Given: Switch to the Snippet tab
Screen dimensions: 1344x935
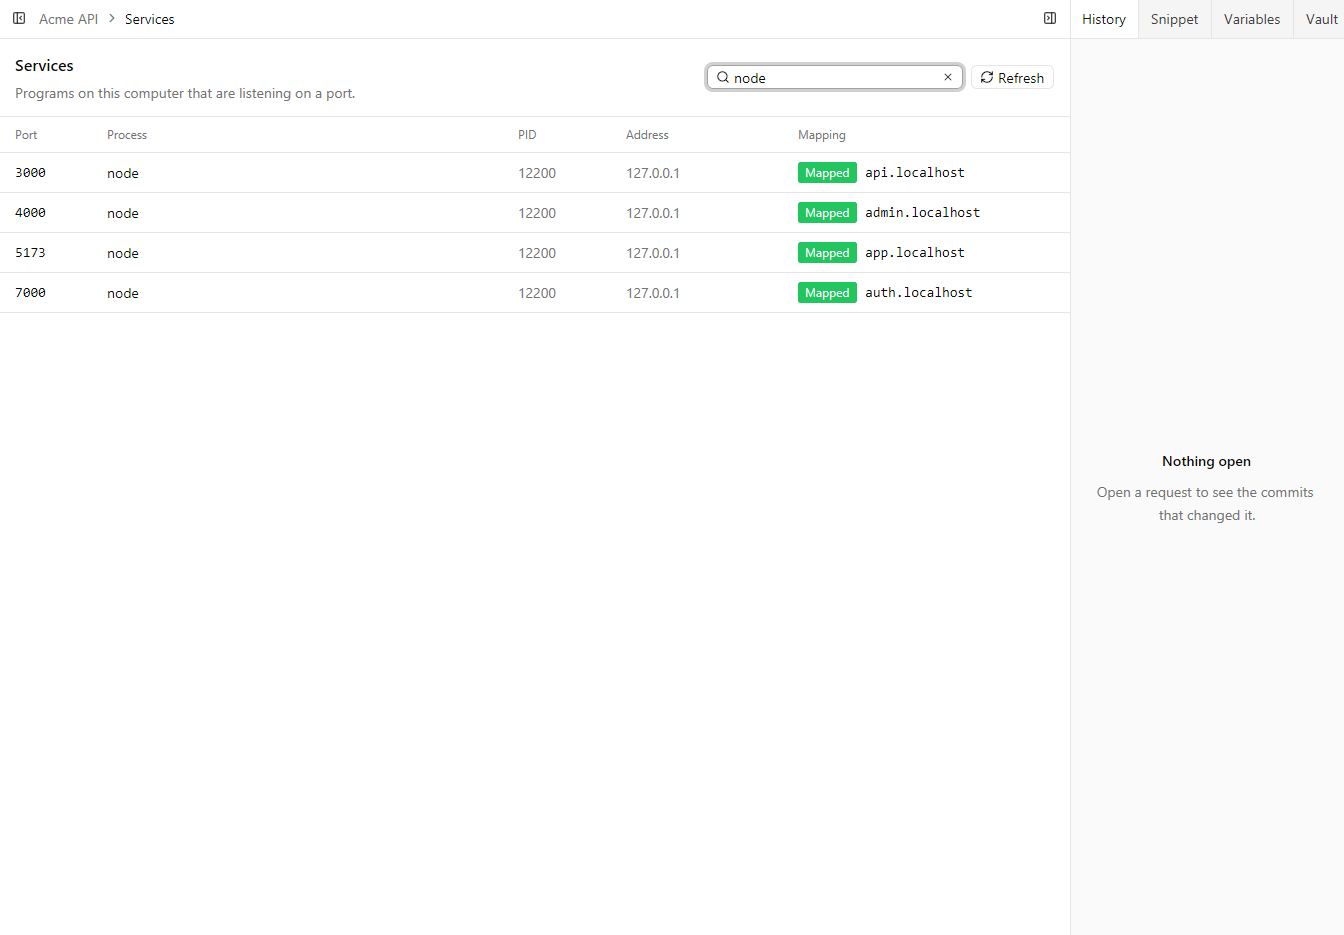Looking at the screenshot, I should (1174, 19).
